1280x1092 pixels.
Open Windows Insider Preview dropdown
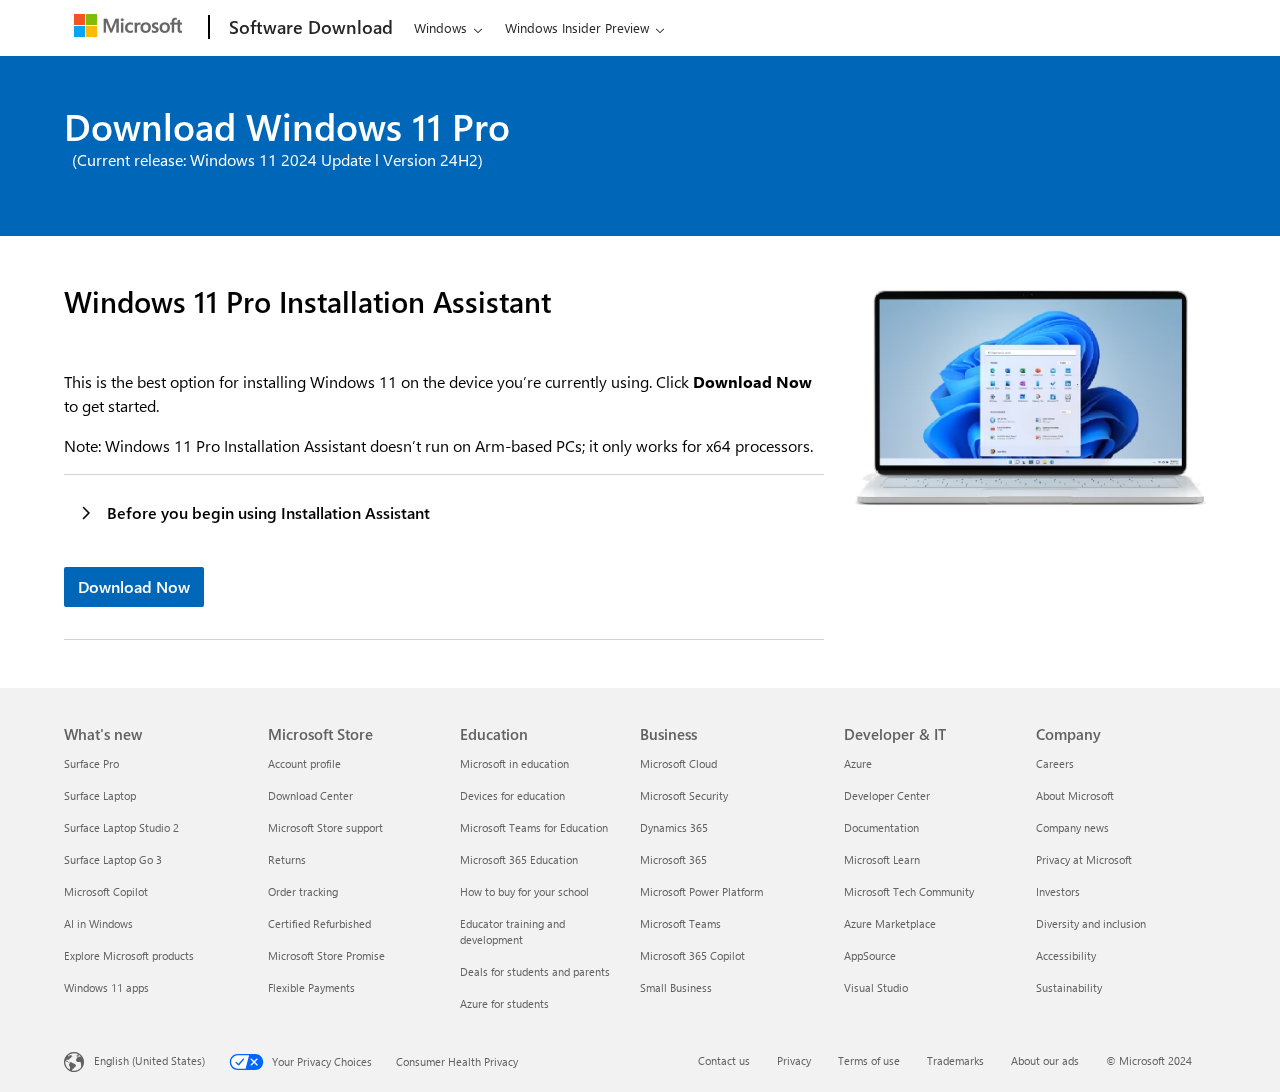click(584, 29)
